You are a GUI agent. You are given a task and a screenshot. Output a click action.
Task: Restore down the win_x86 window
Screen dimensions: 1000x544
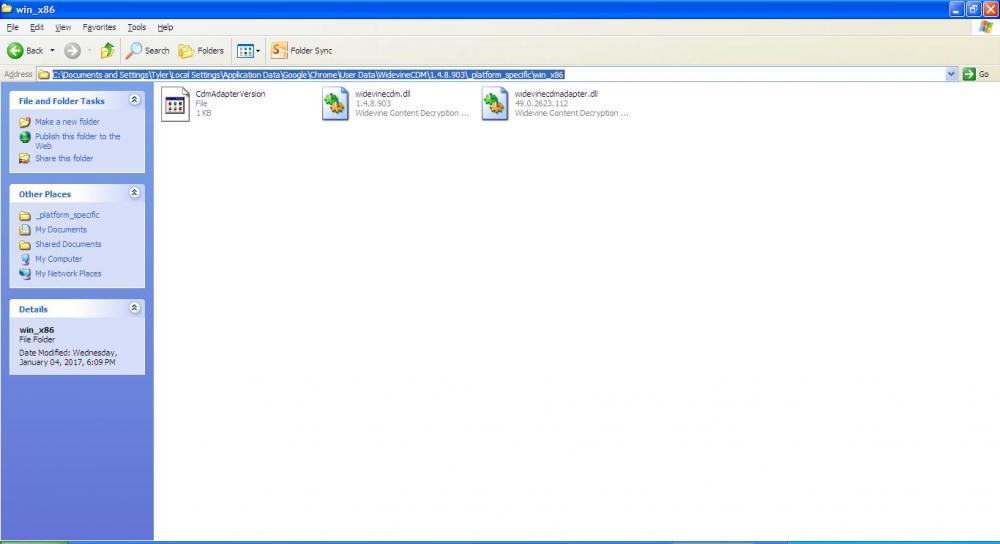[x=973, y=9]
